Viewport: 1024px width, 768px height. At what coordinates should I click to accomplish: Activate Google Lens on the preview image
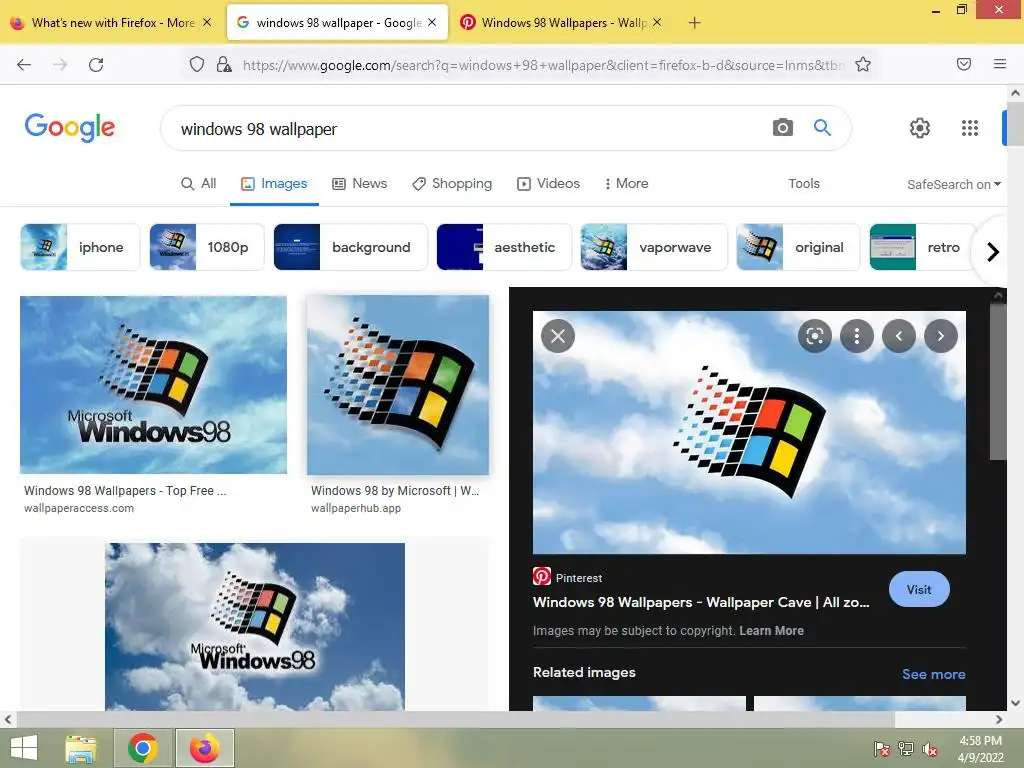pos(815,336)
